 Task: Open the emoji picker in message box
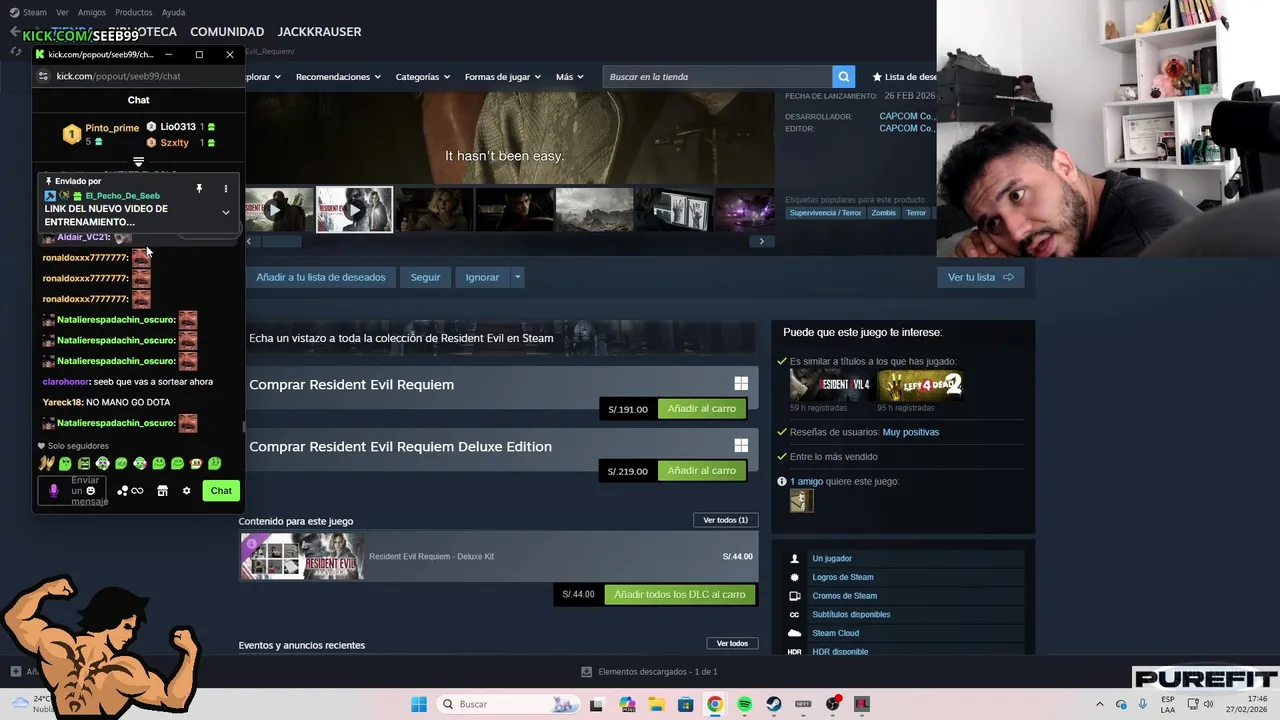point(90,491)
